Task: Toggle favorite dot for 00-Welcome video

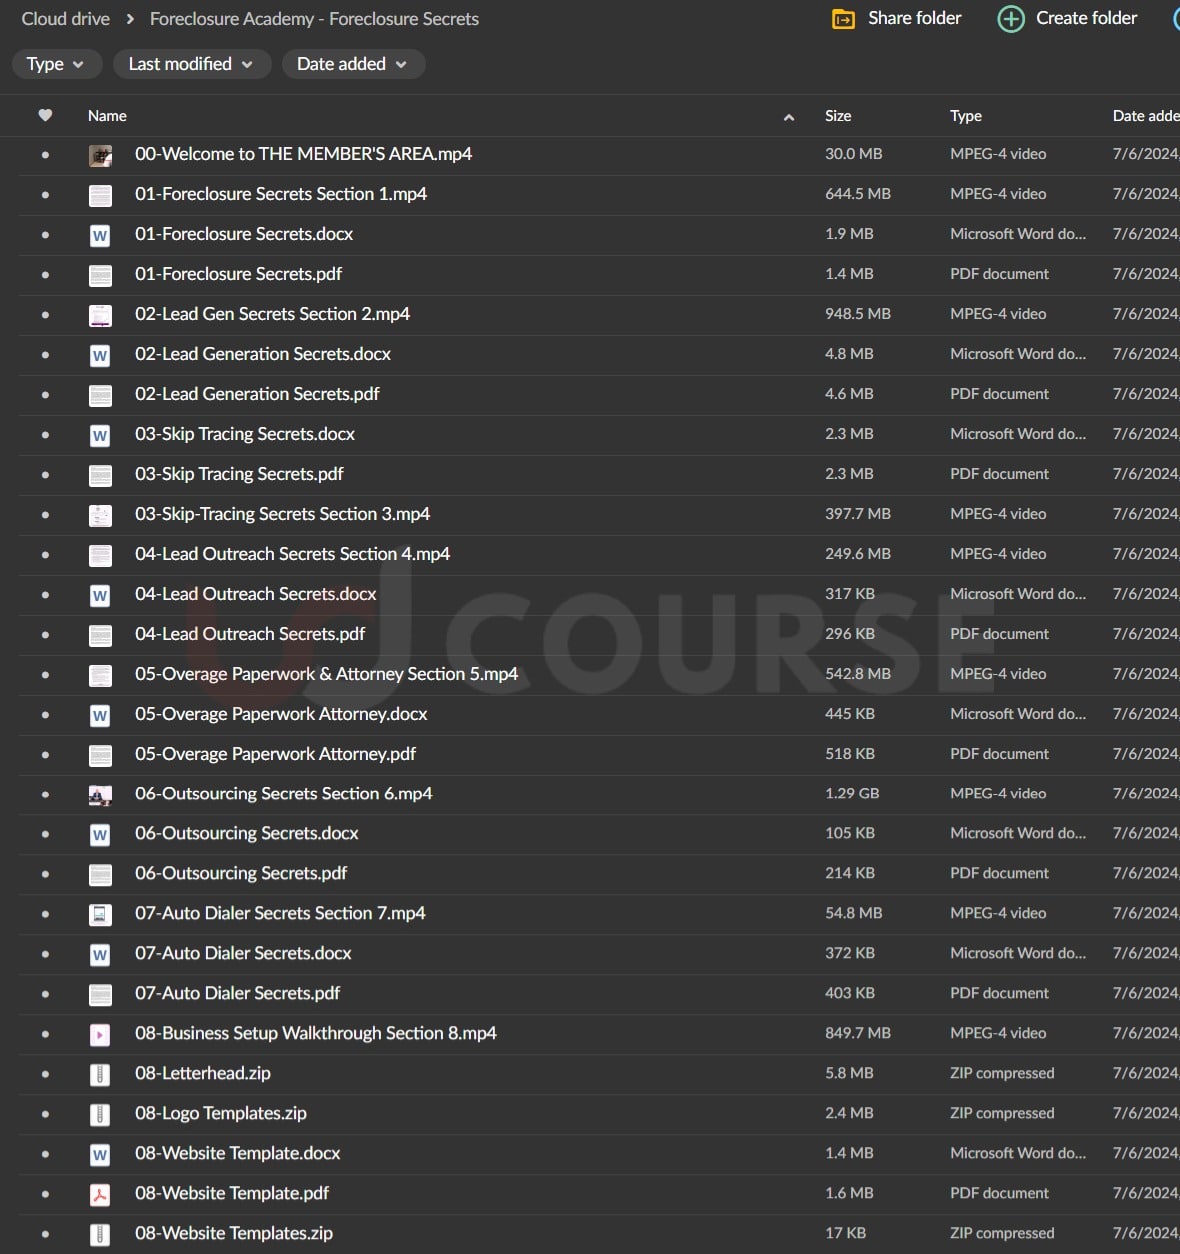Action: click(45, 155)
